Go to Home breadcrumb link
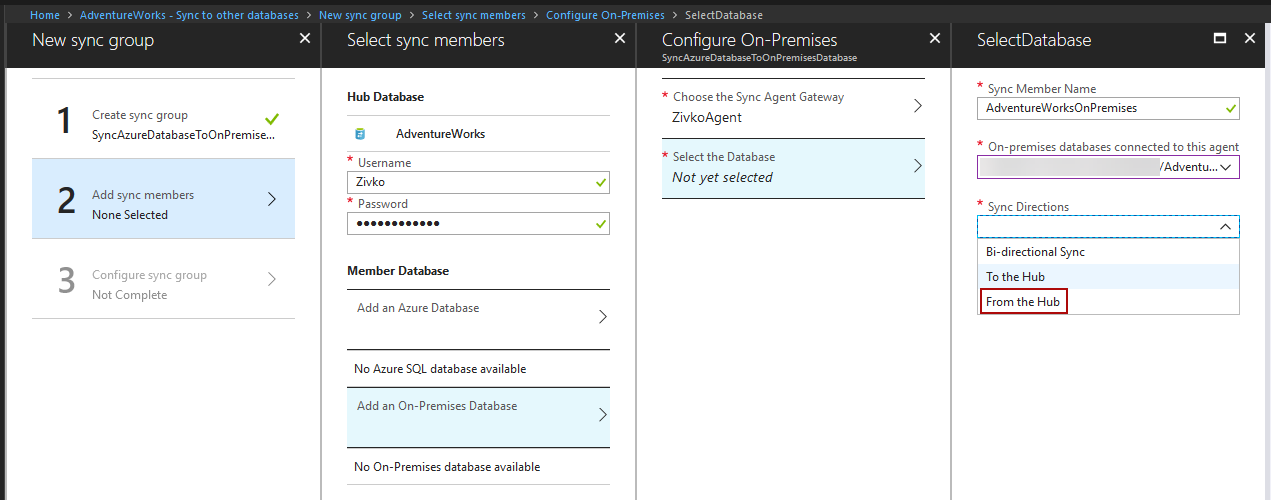The image size is (1271, 500). click(x=45, y=15)
